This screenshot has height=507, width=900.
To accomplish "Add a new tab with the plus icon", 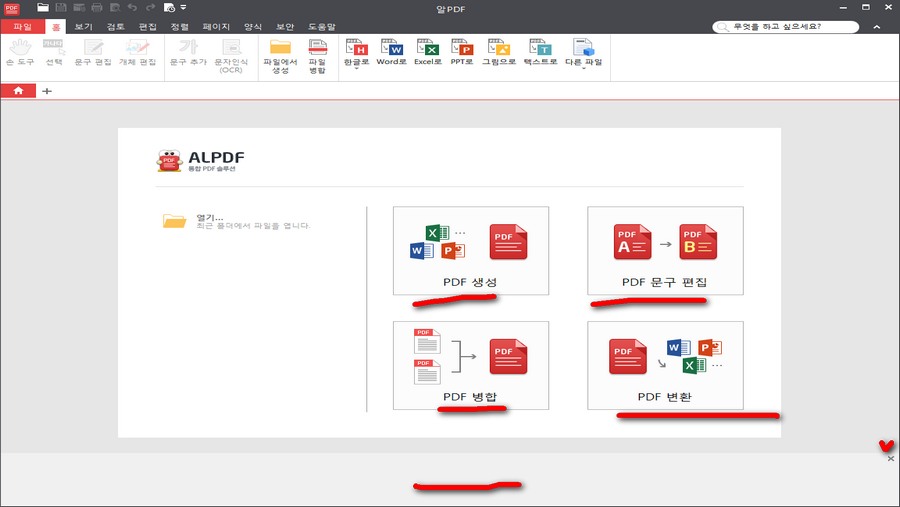I will (47, 91).
